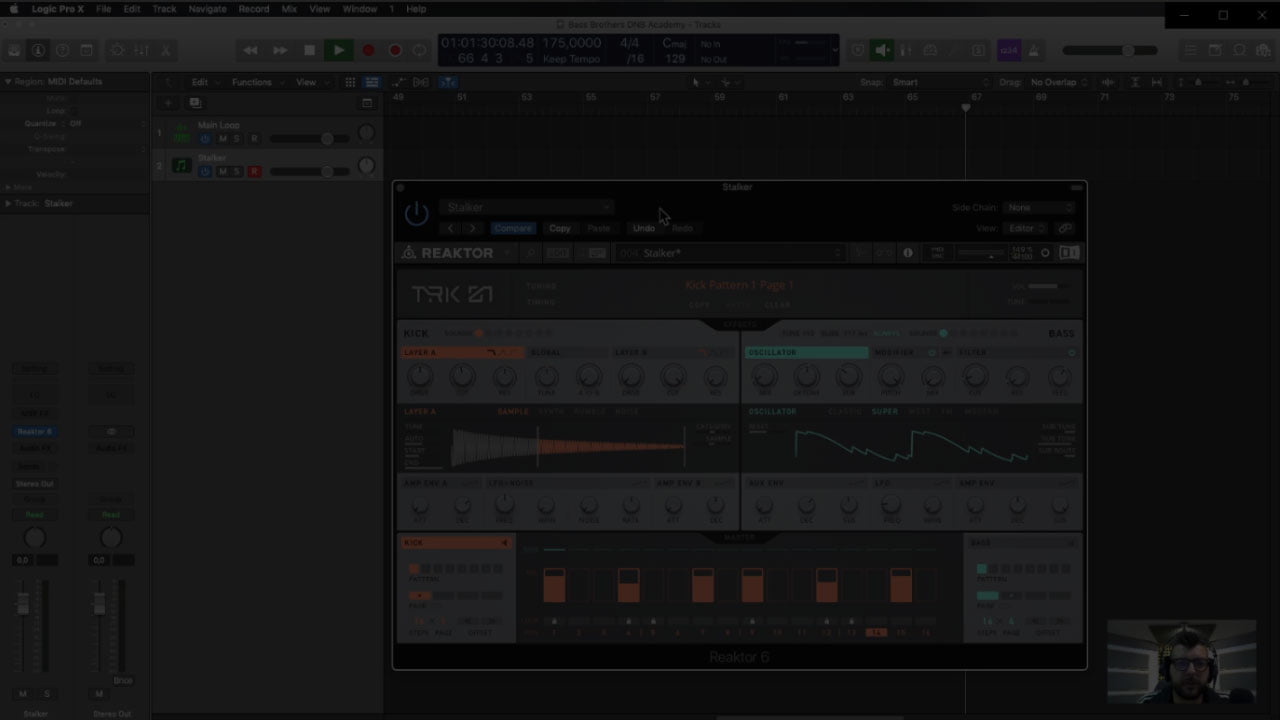Open the Track menu

point(164,9)
